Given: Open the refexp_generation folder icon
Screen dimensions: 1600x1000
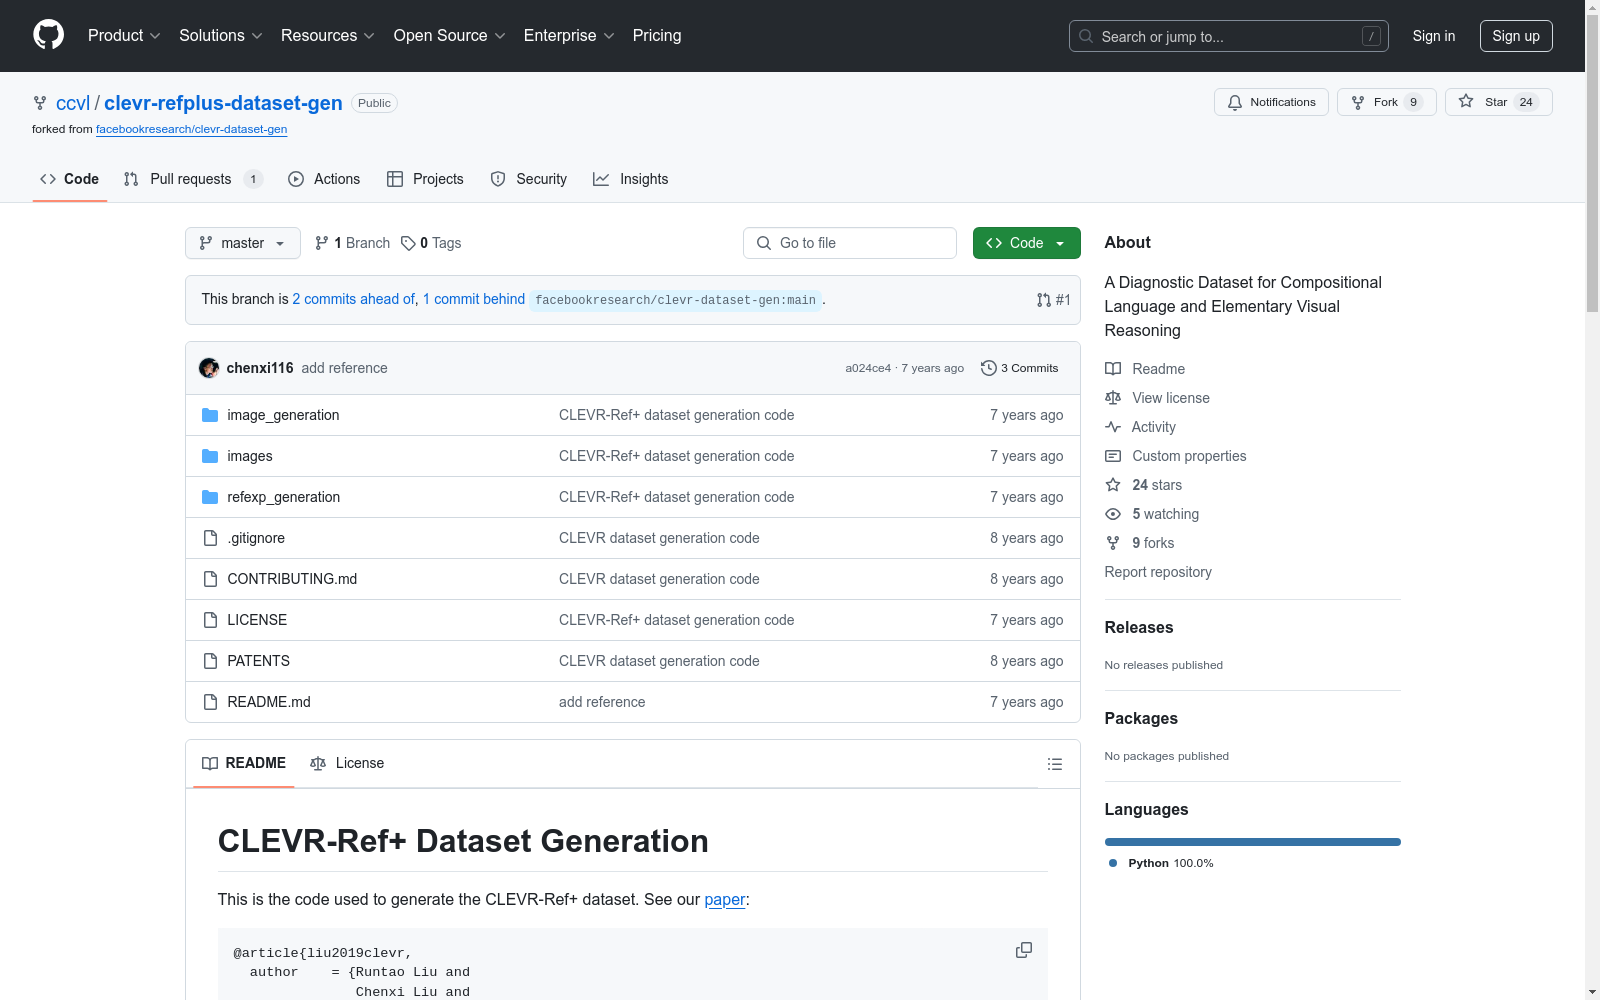Looking at the screenshot, I should point(210,497).
